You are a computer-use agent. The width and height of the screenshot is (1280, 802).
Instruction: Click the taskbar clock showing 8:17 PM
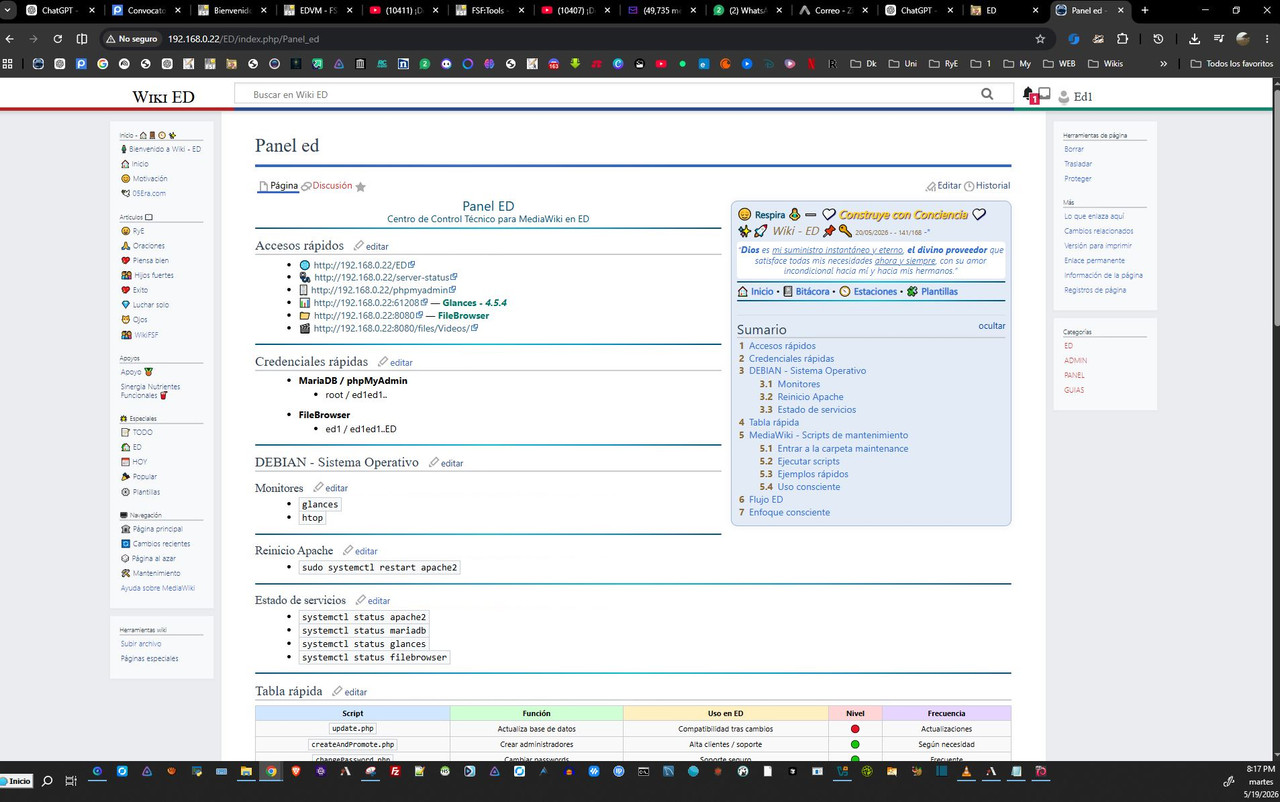pyautogui.click(x=1259, y=768)
